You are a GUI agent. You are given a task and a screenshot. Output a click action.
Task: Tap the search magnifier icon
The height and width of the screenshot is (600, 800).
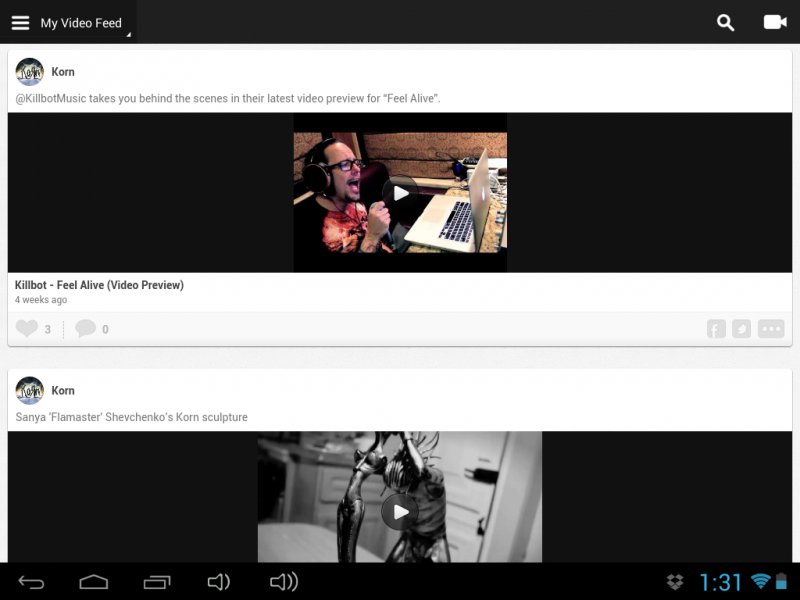(725, 22)
